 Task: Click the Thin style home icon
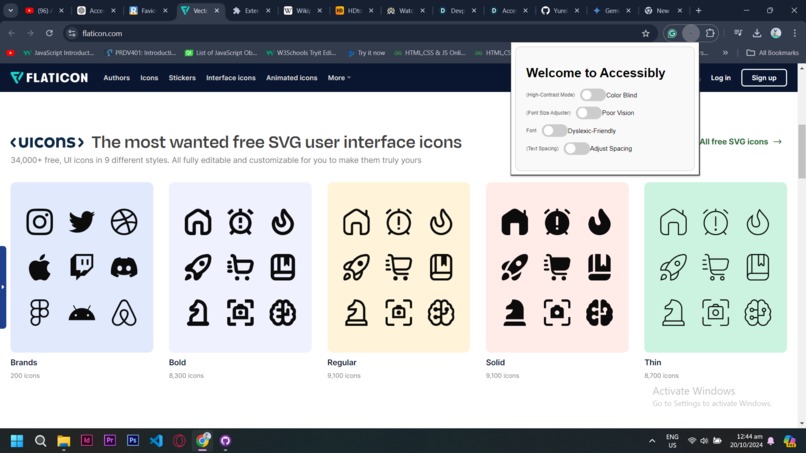673,222
